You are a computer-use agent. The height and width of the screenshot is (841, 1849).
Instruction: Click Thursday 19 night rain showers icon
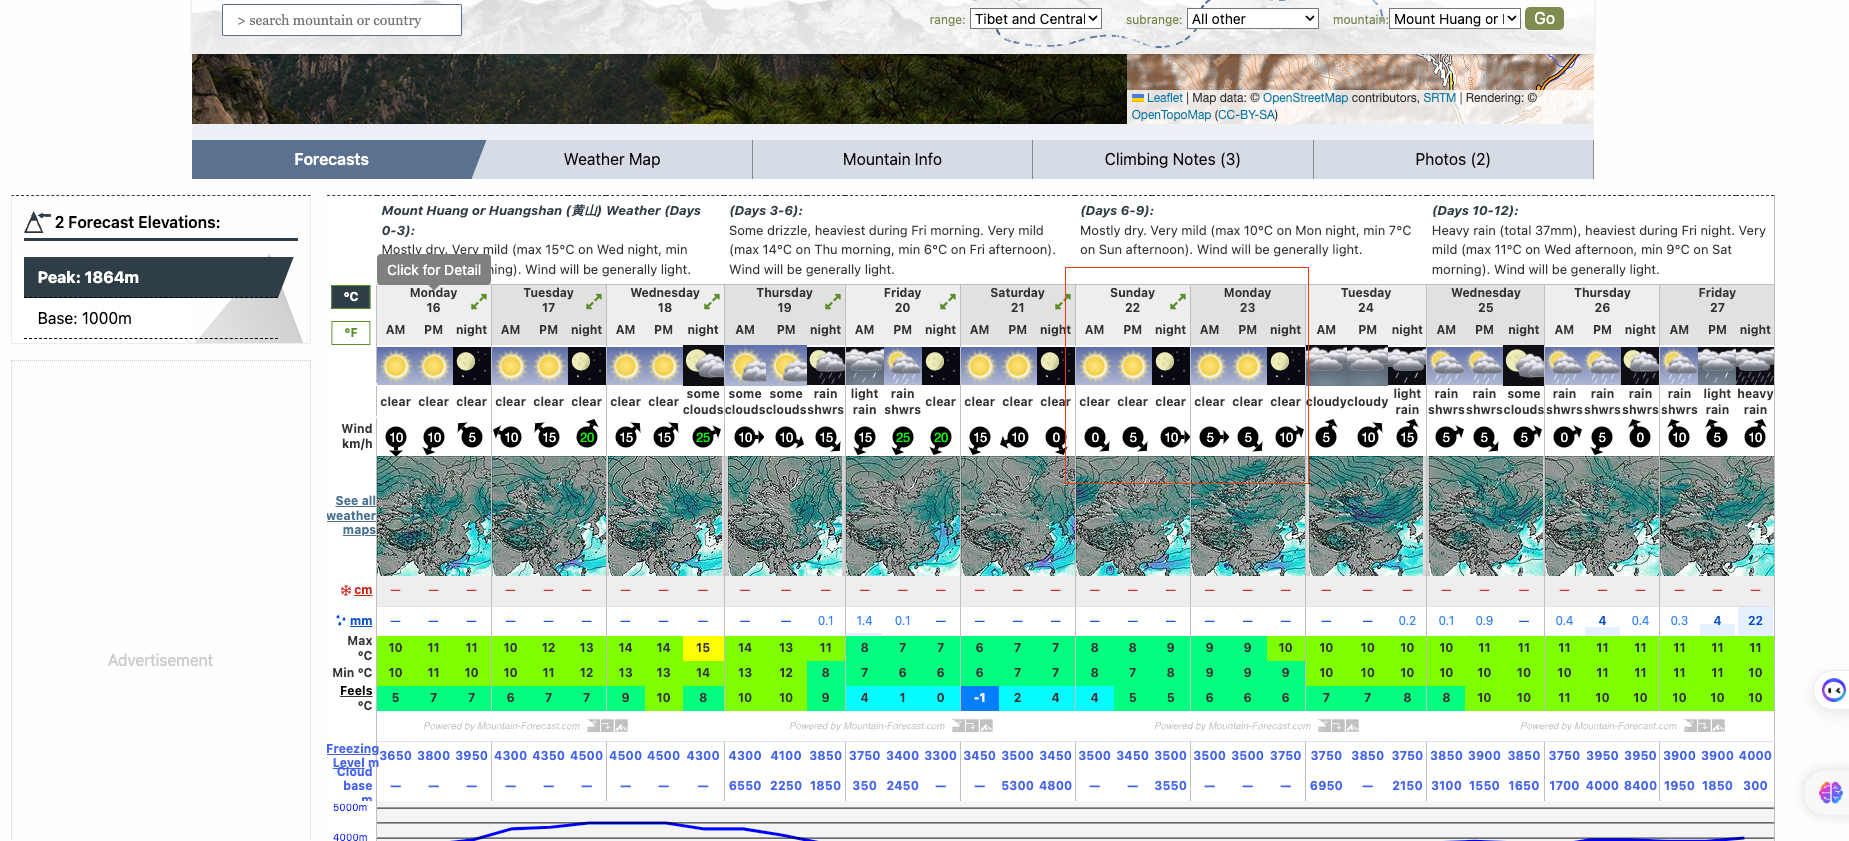coord(826,366)
